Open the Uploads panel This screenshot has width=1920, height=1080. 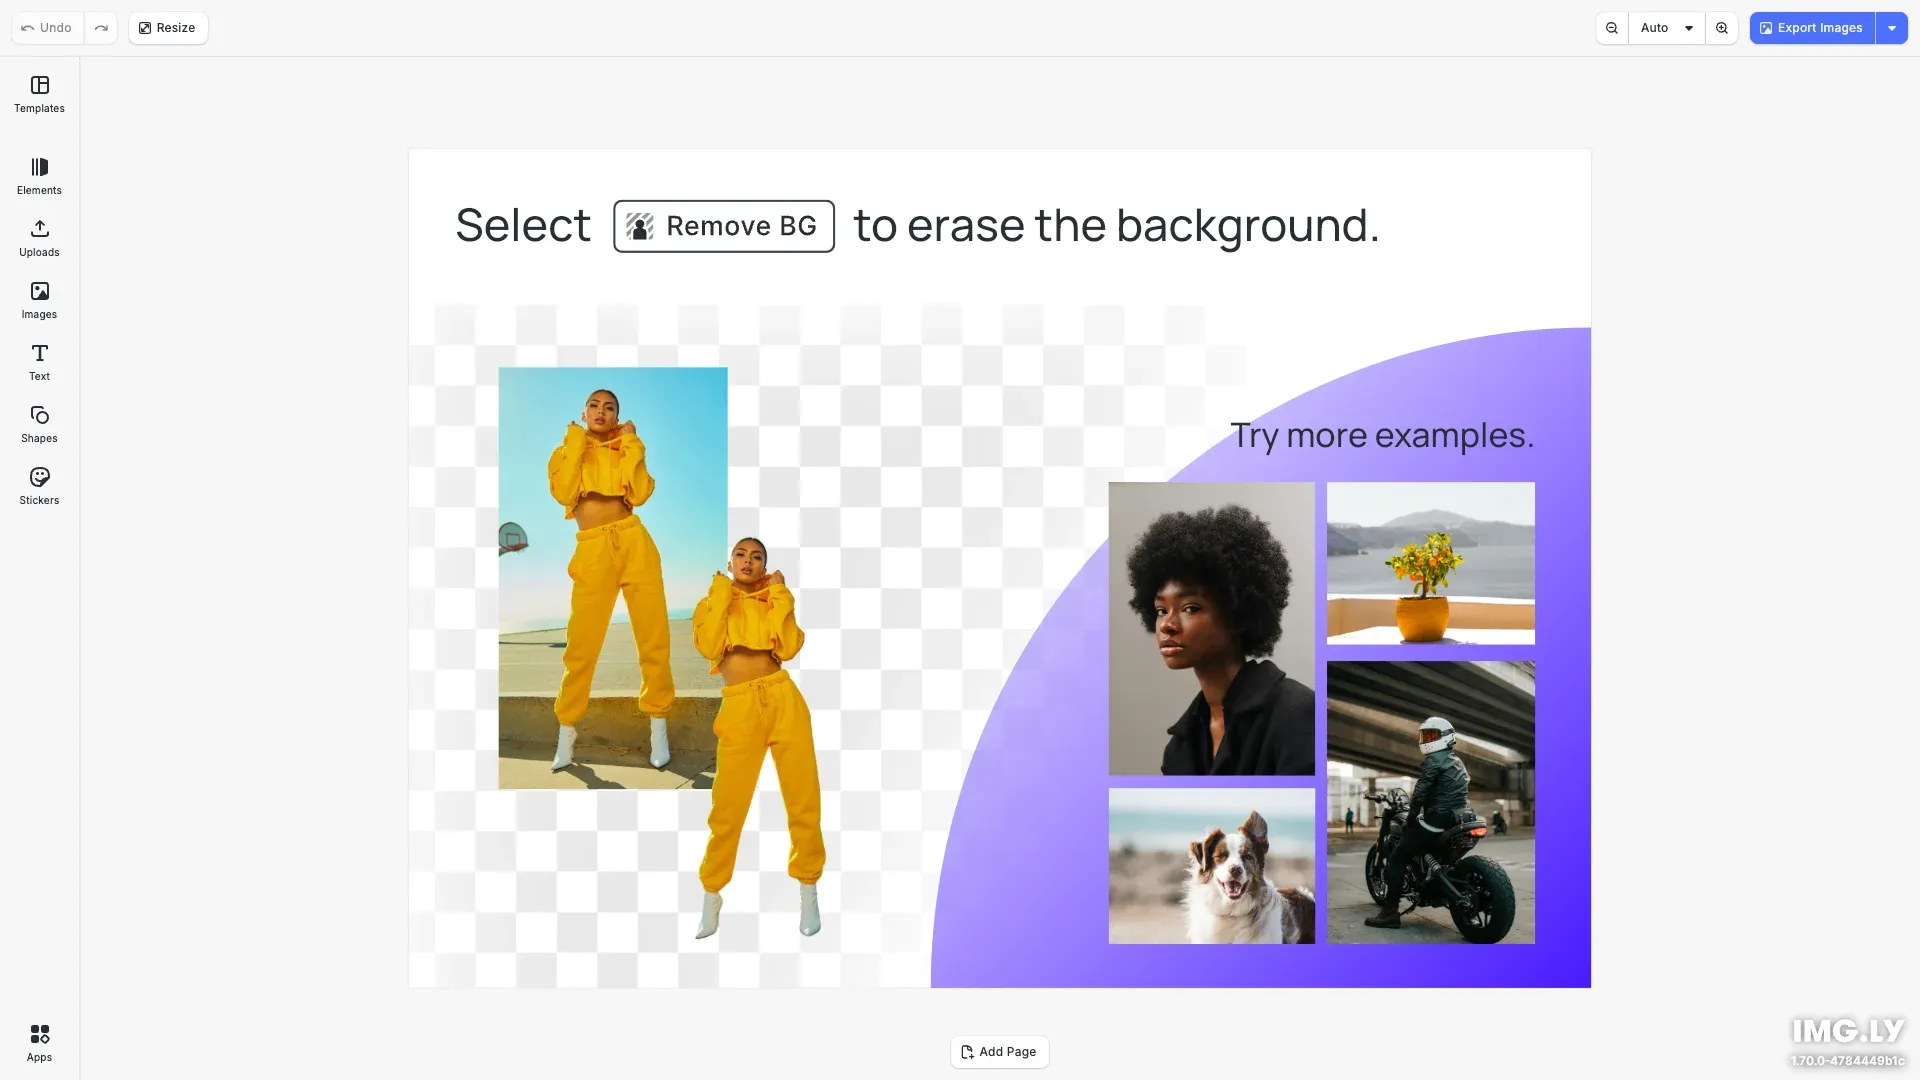coord(39,239)
